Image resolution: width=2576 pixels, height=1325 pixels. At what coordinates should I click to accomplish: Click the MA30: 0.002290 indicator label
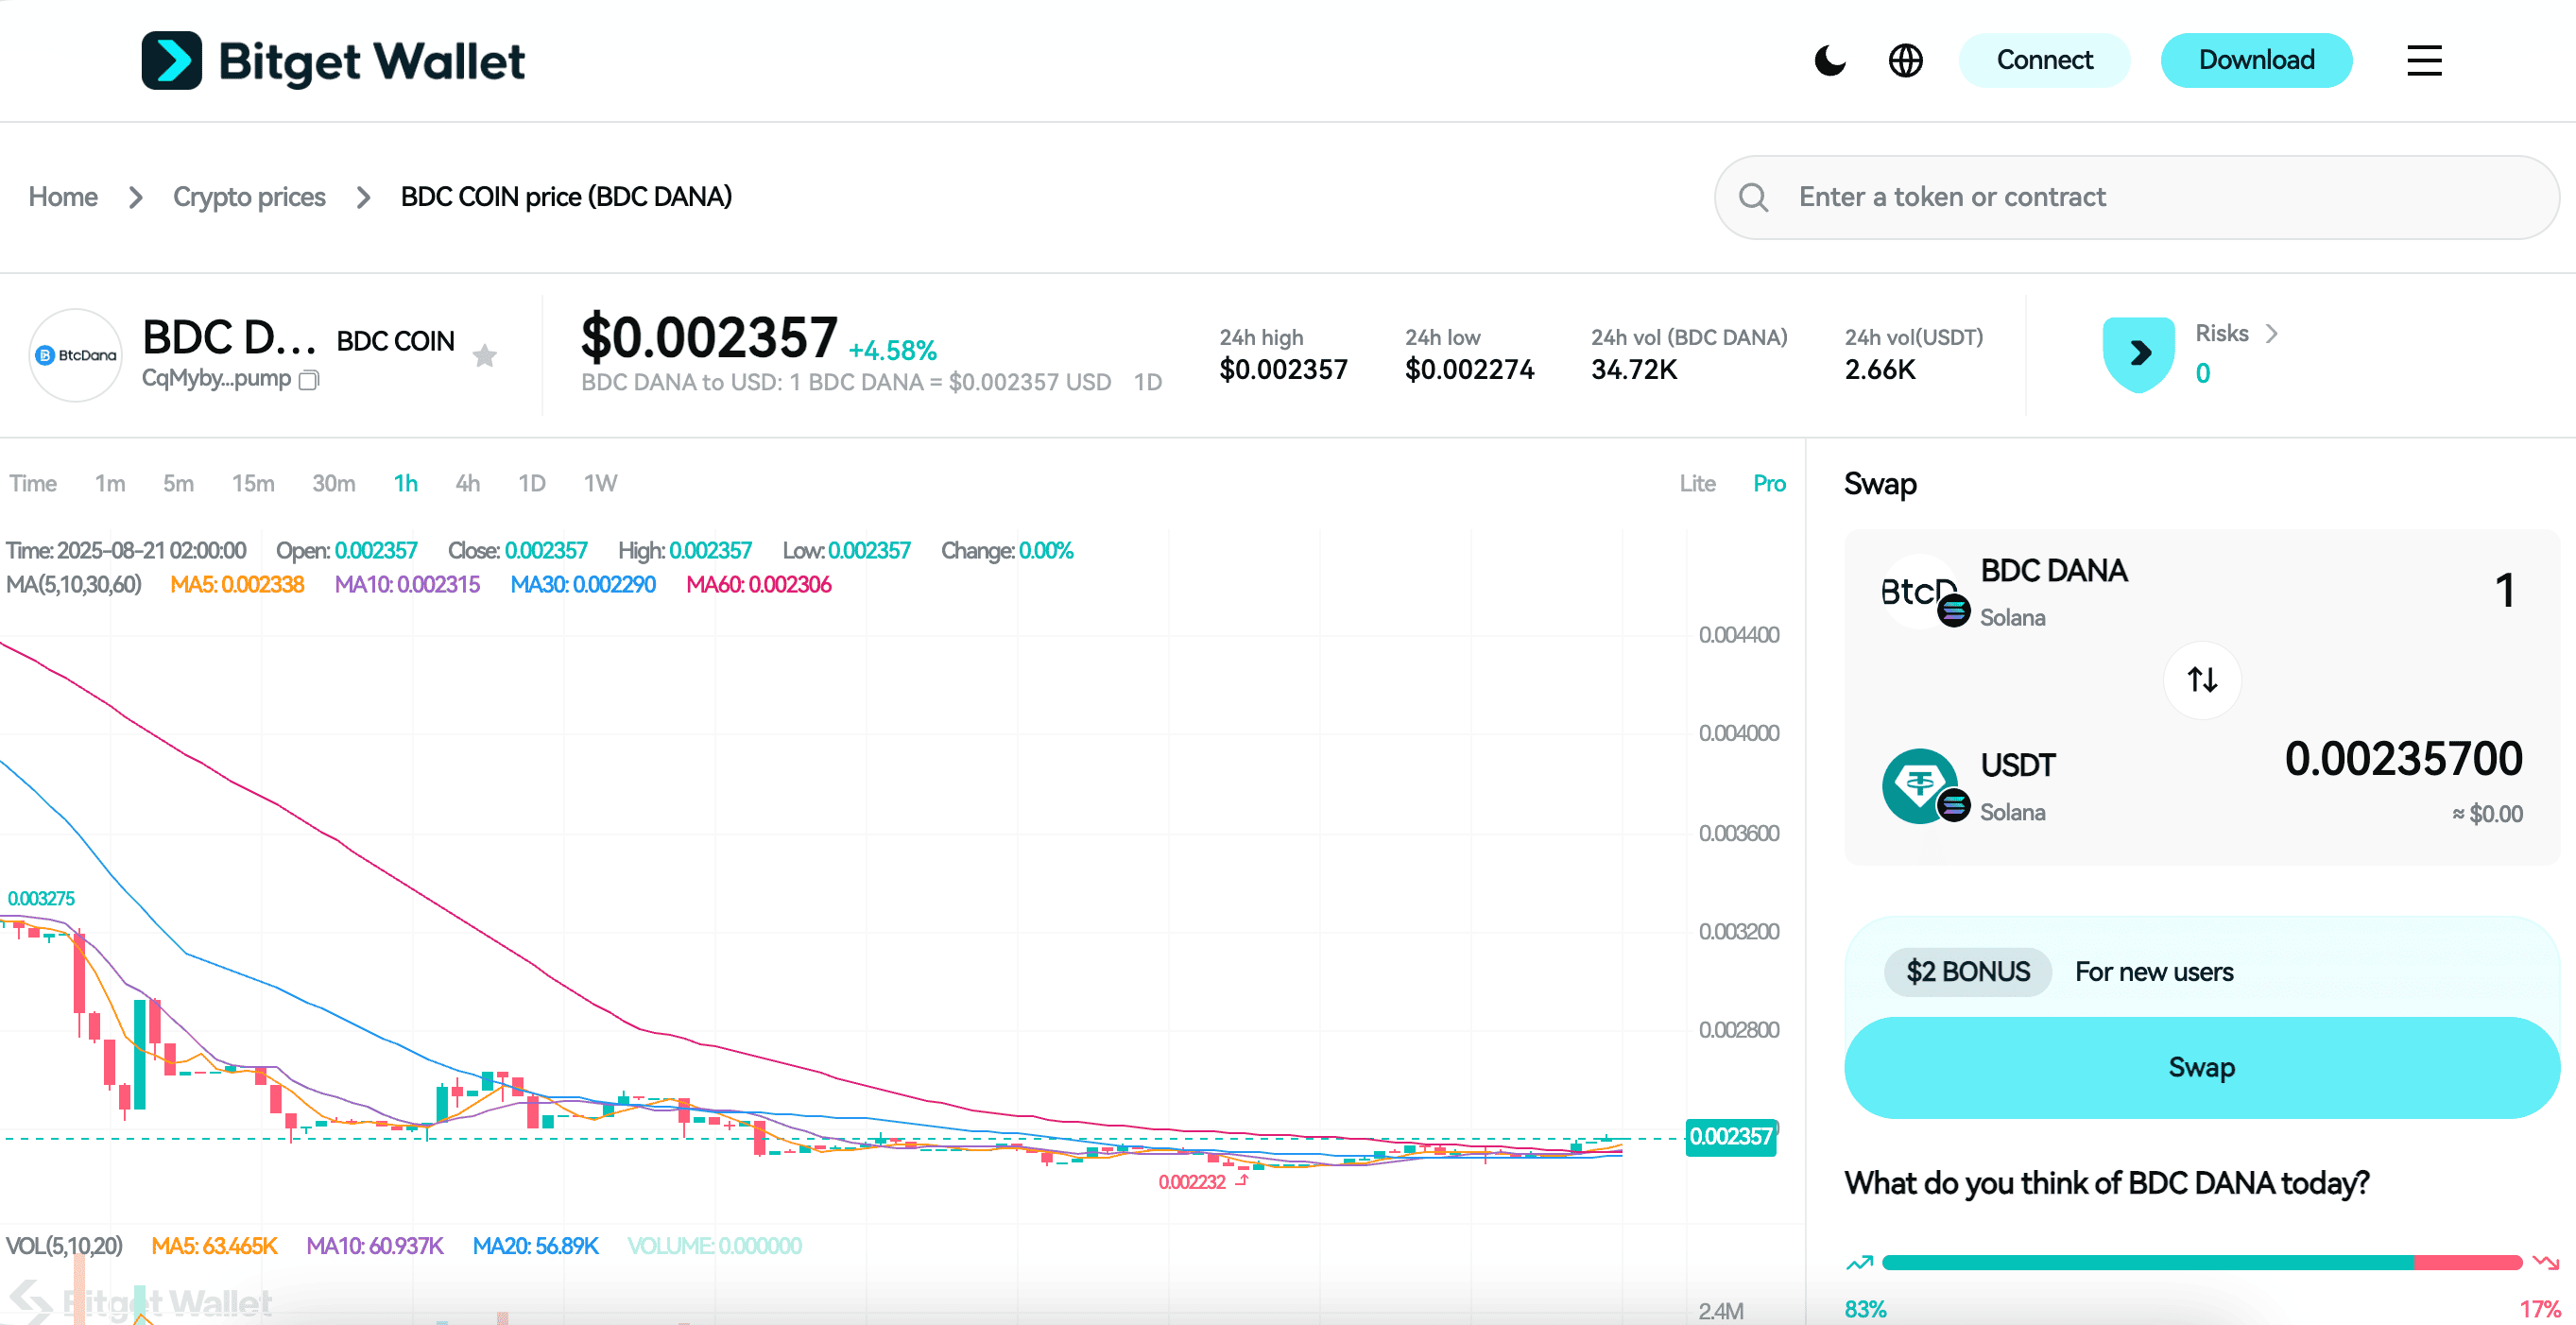(583, 584)
